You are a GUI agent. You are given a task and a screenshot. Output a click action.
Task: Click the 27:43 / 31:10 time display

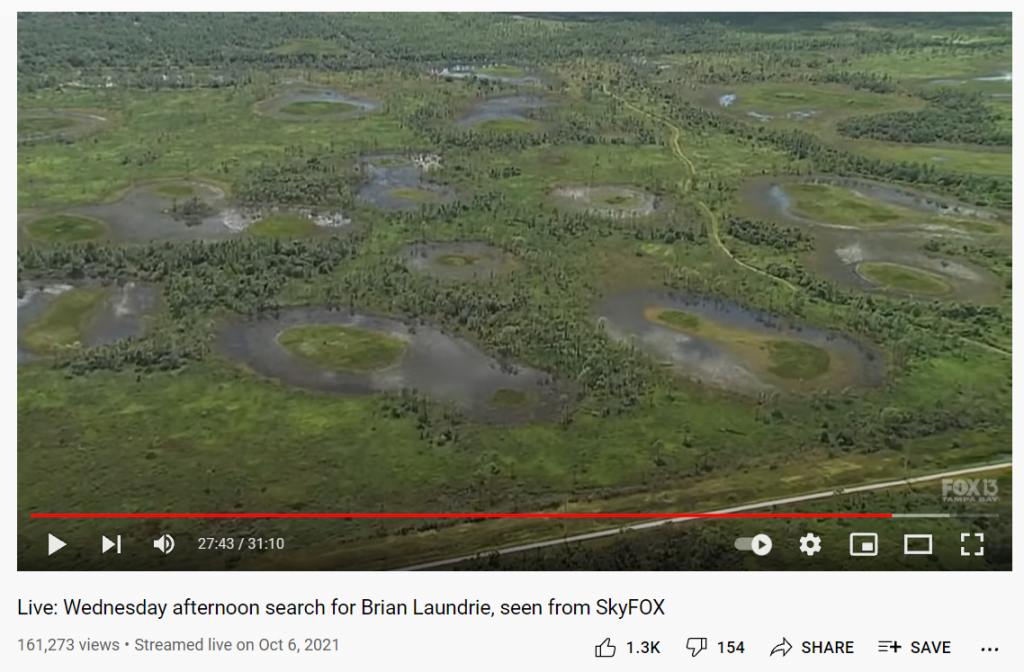(x=241, y=544)
